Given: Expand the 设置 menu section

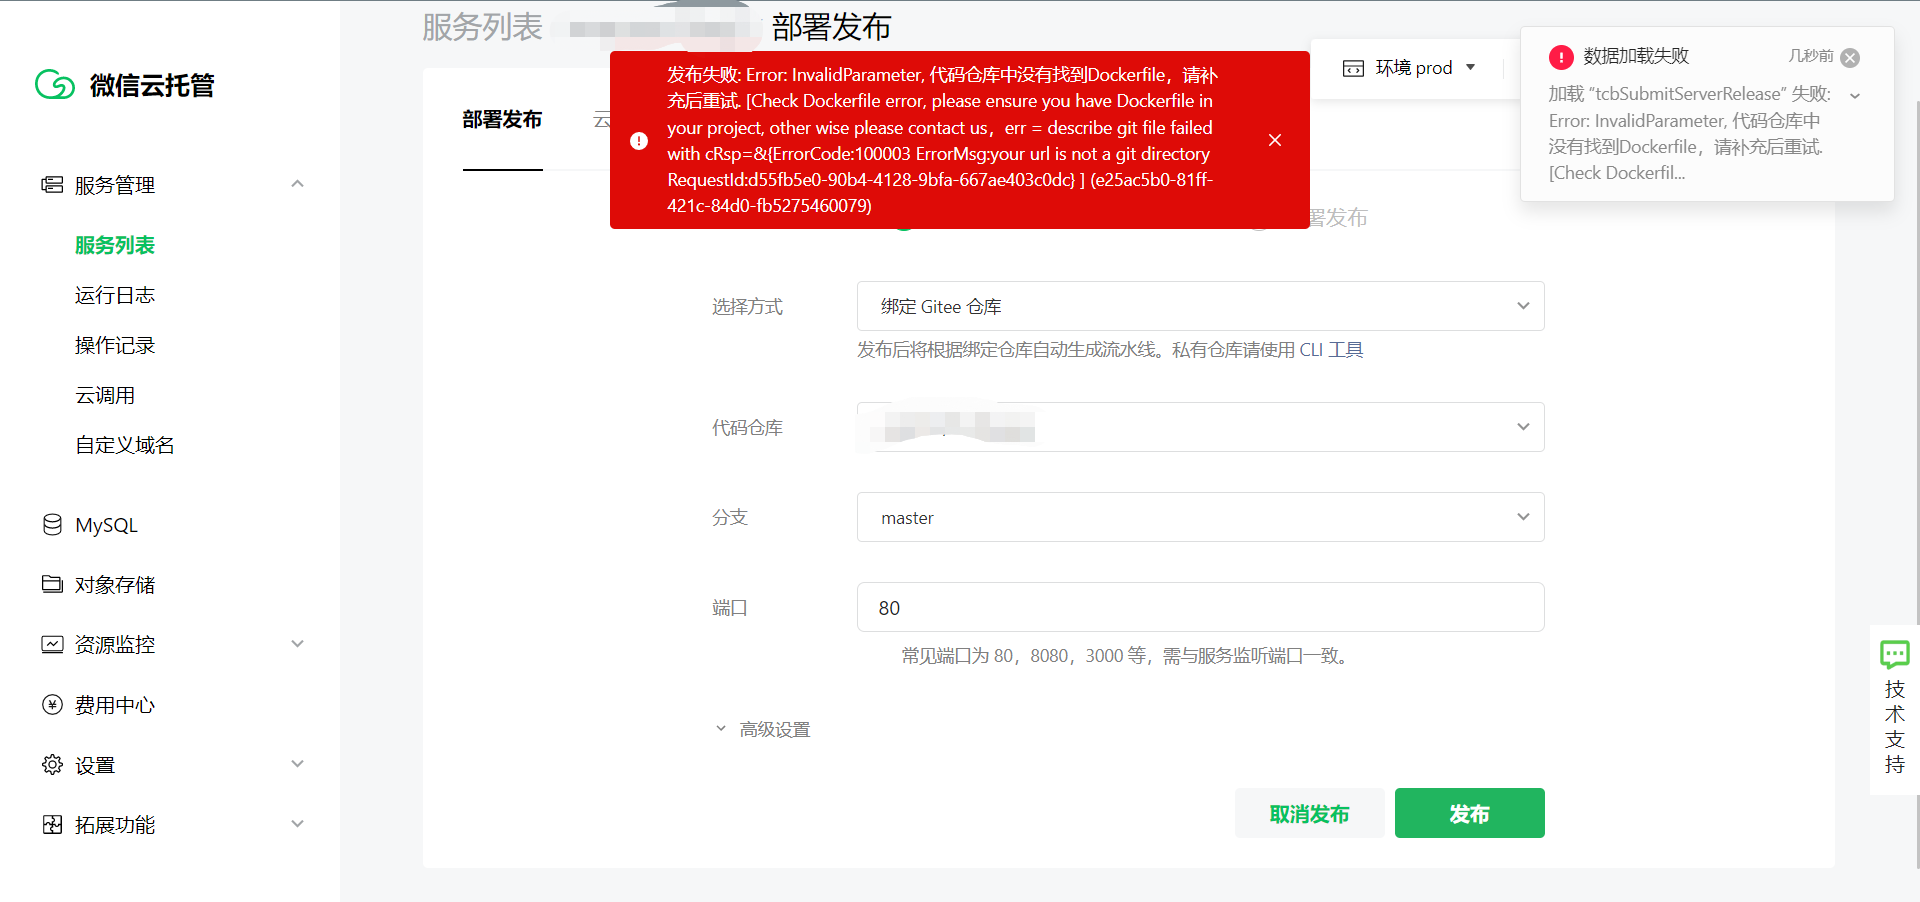Looking at the screenshot, I should 297,764.
